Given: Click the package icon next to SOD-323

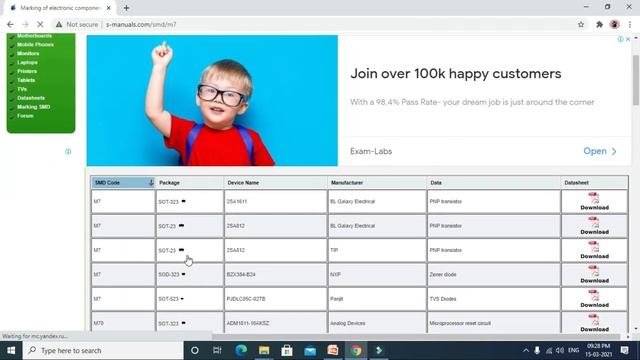Looking at the screenshot, I should point(183,274).
